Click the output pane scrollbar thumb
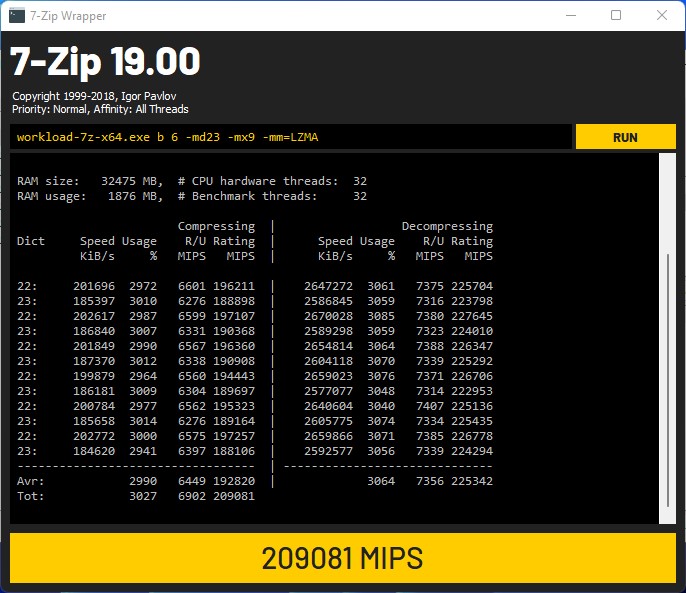Image resolution: width=686 pixels, height=593 pixels. 668,380
